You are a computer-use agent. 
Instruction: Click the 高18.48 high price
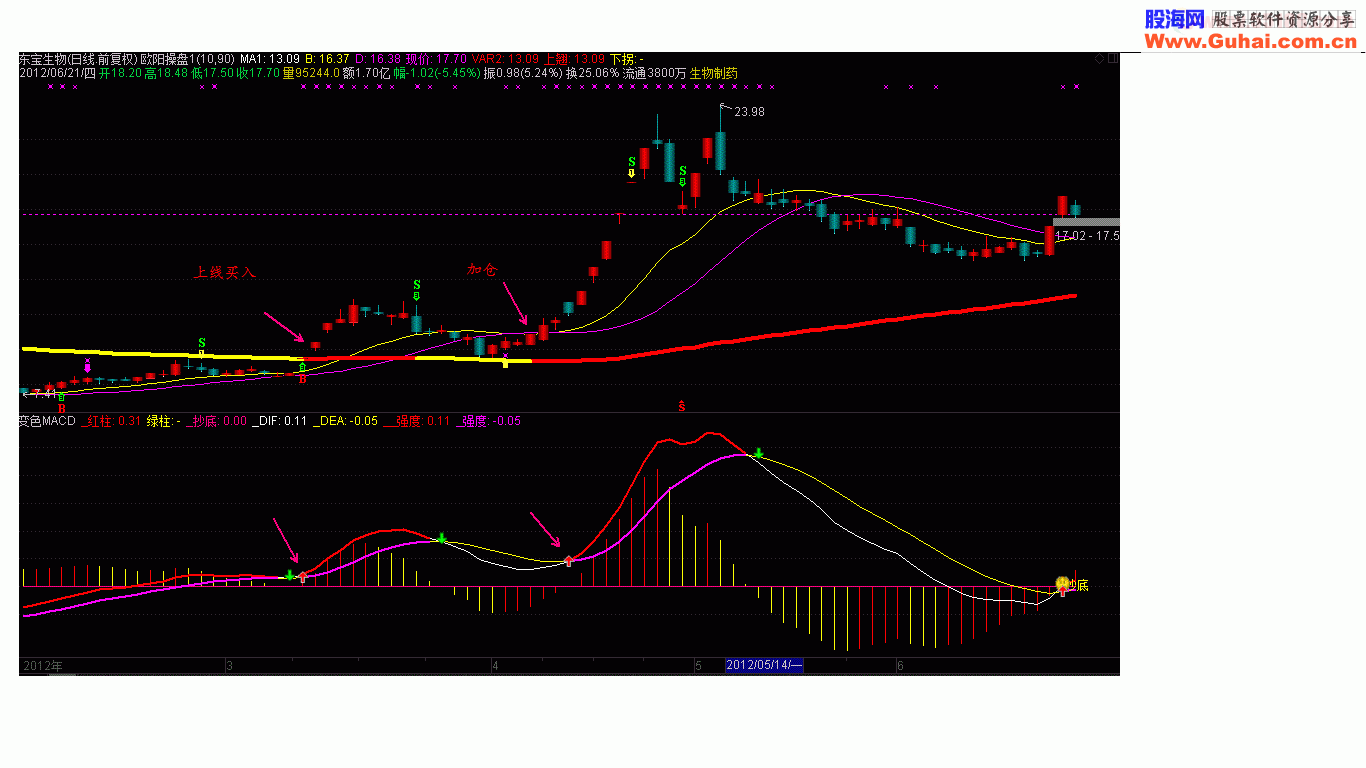[x=166, y=73]
